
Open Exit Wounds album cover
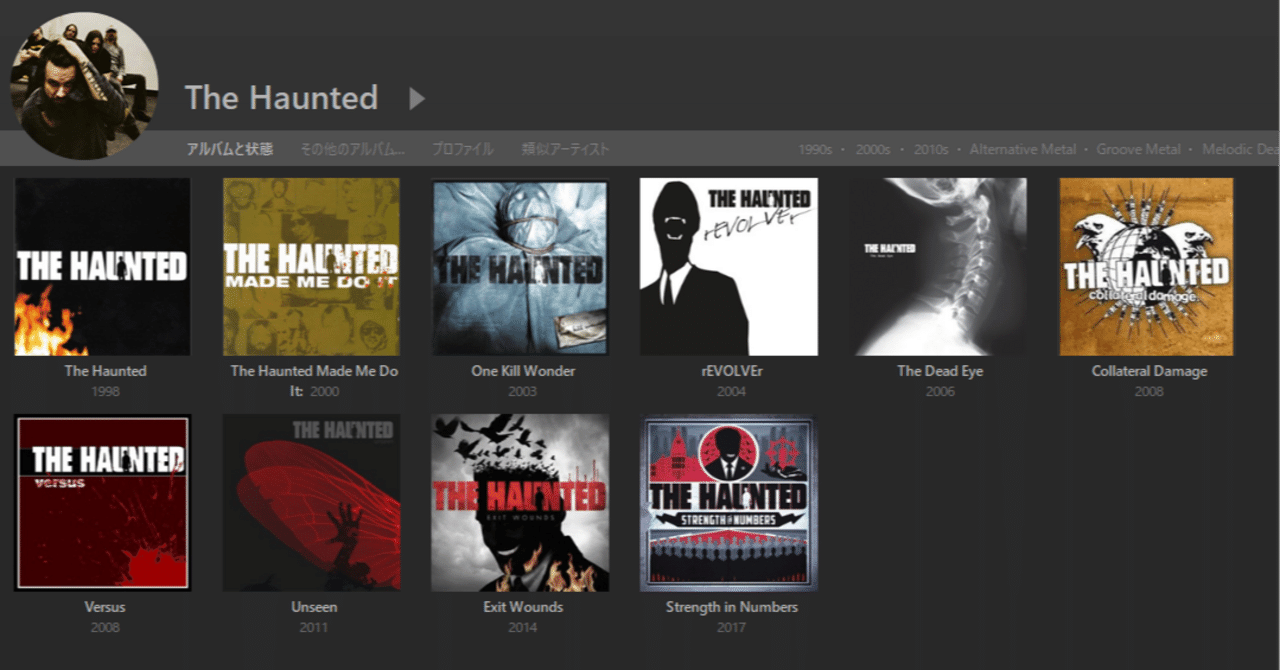coord(520,503)
